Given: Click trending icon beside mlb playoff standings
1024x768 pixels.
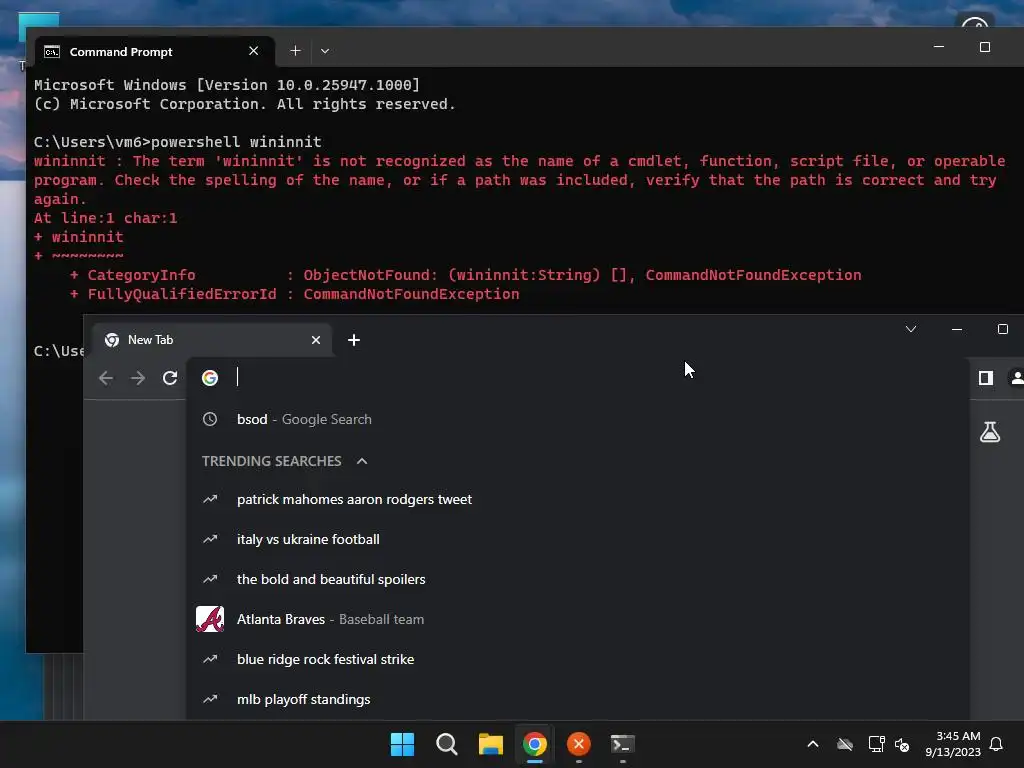Looking at the screenshot, I should pyautogui.click(x=210, y=699).
